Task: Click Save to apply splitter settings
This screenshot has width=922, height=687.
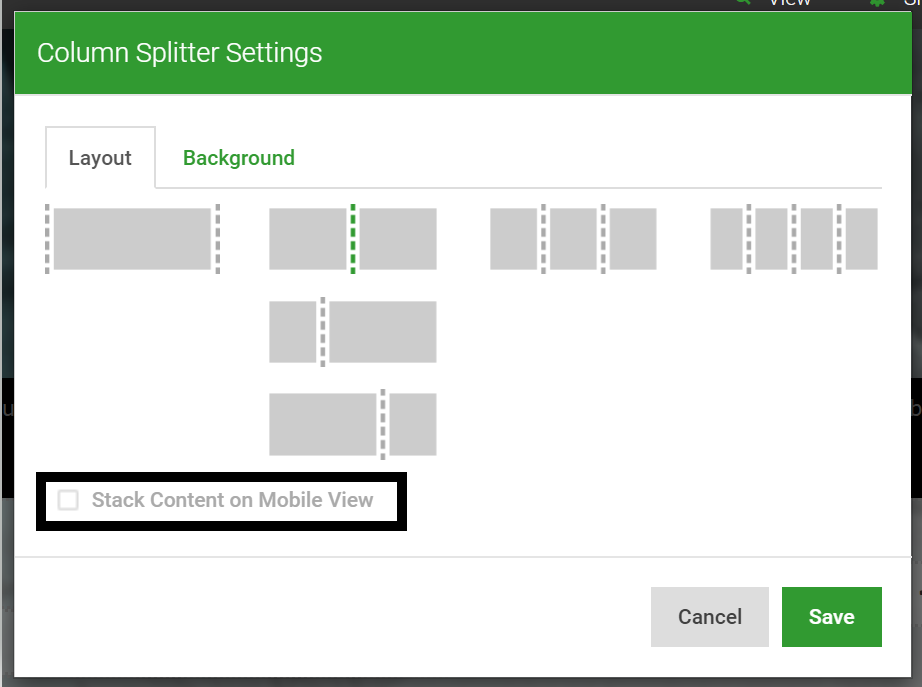Action: (x=831, y=617)
